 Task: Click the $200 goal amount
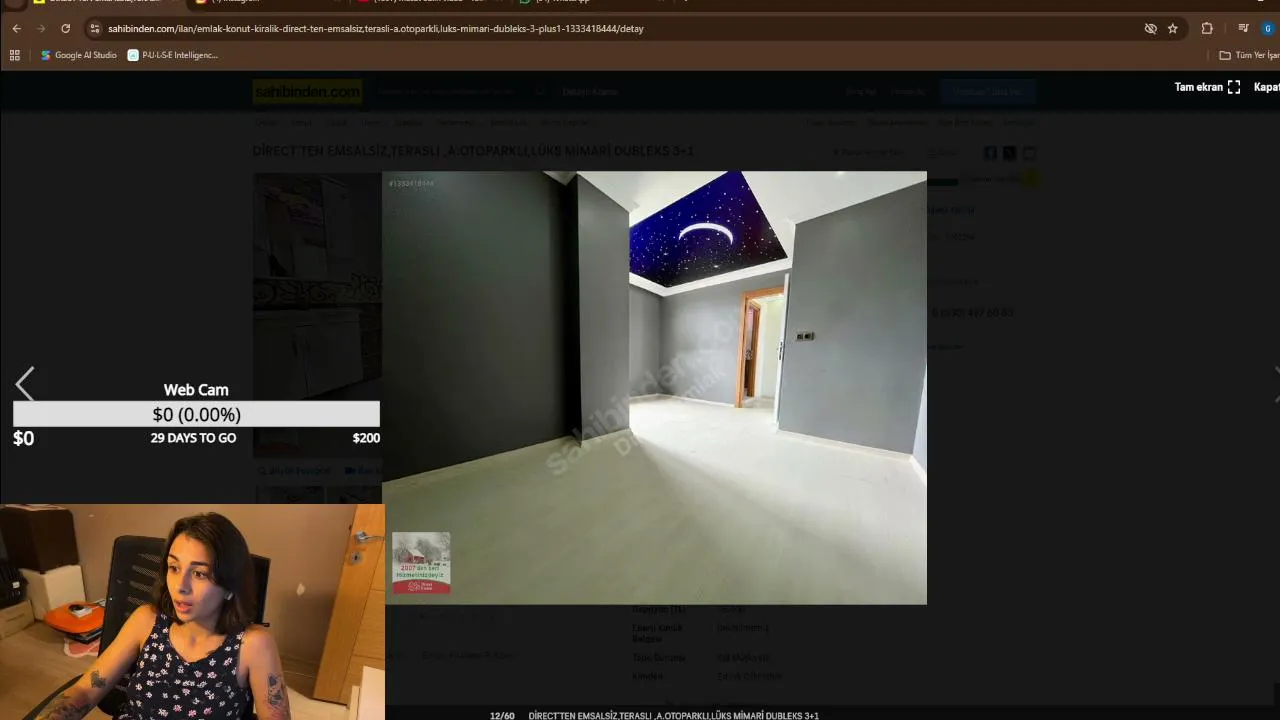[x=366, y=438]
